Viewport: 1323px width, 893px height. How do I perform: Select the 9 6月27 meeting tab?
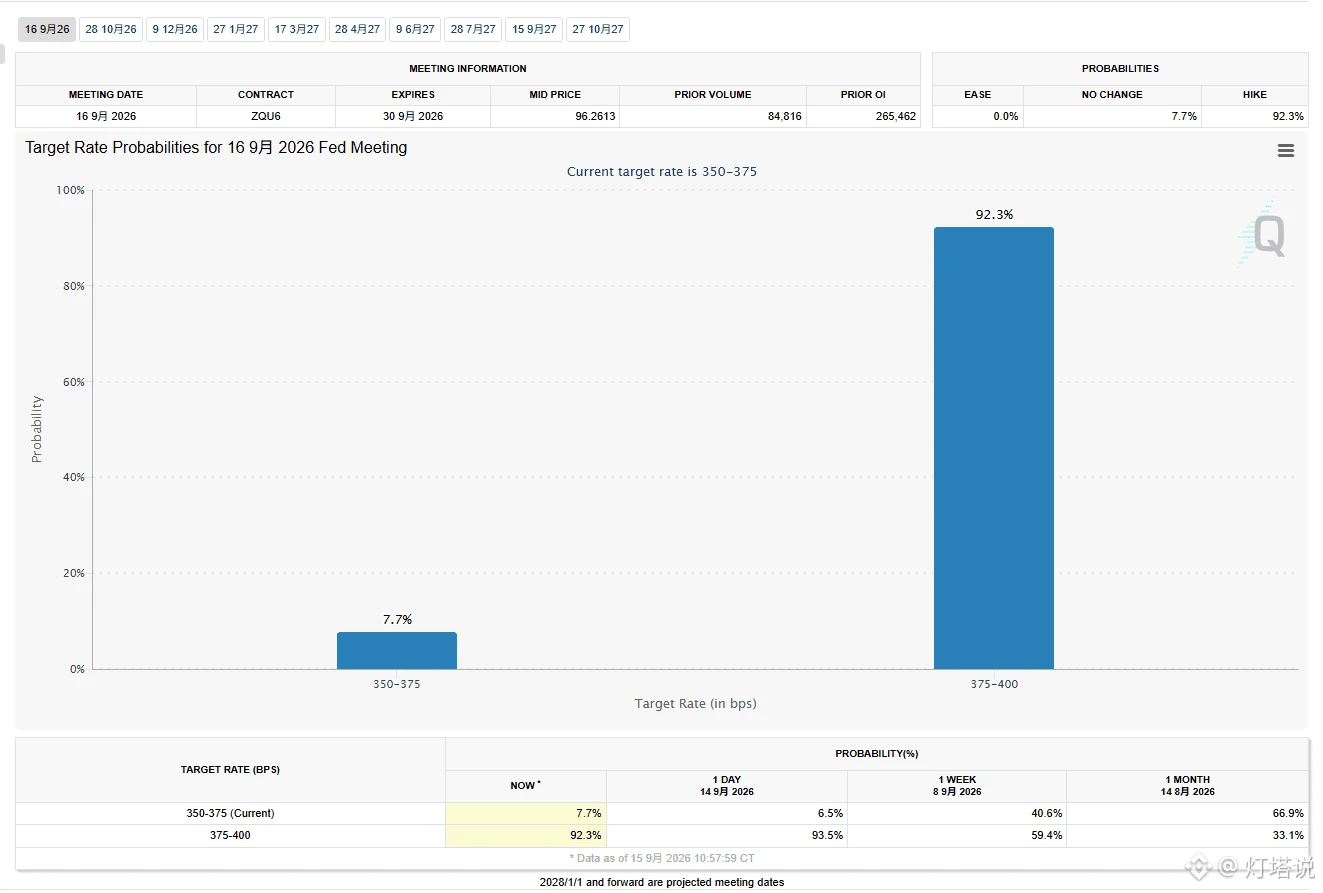point(415,29)
